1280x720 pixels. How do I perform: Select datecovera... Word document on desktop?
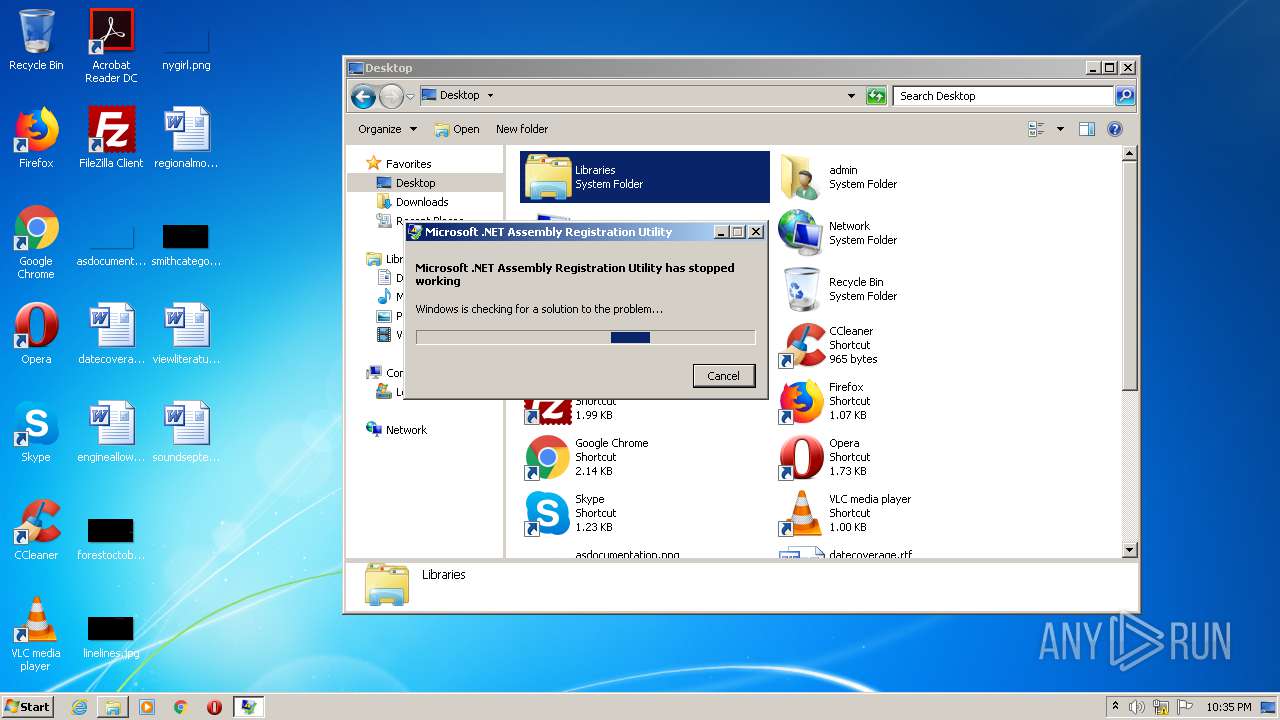coord(111,334)
